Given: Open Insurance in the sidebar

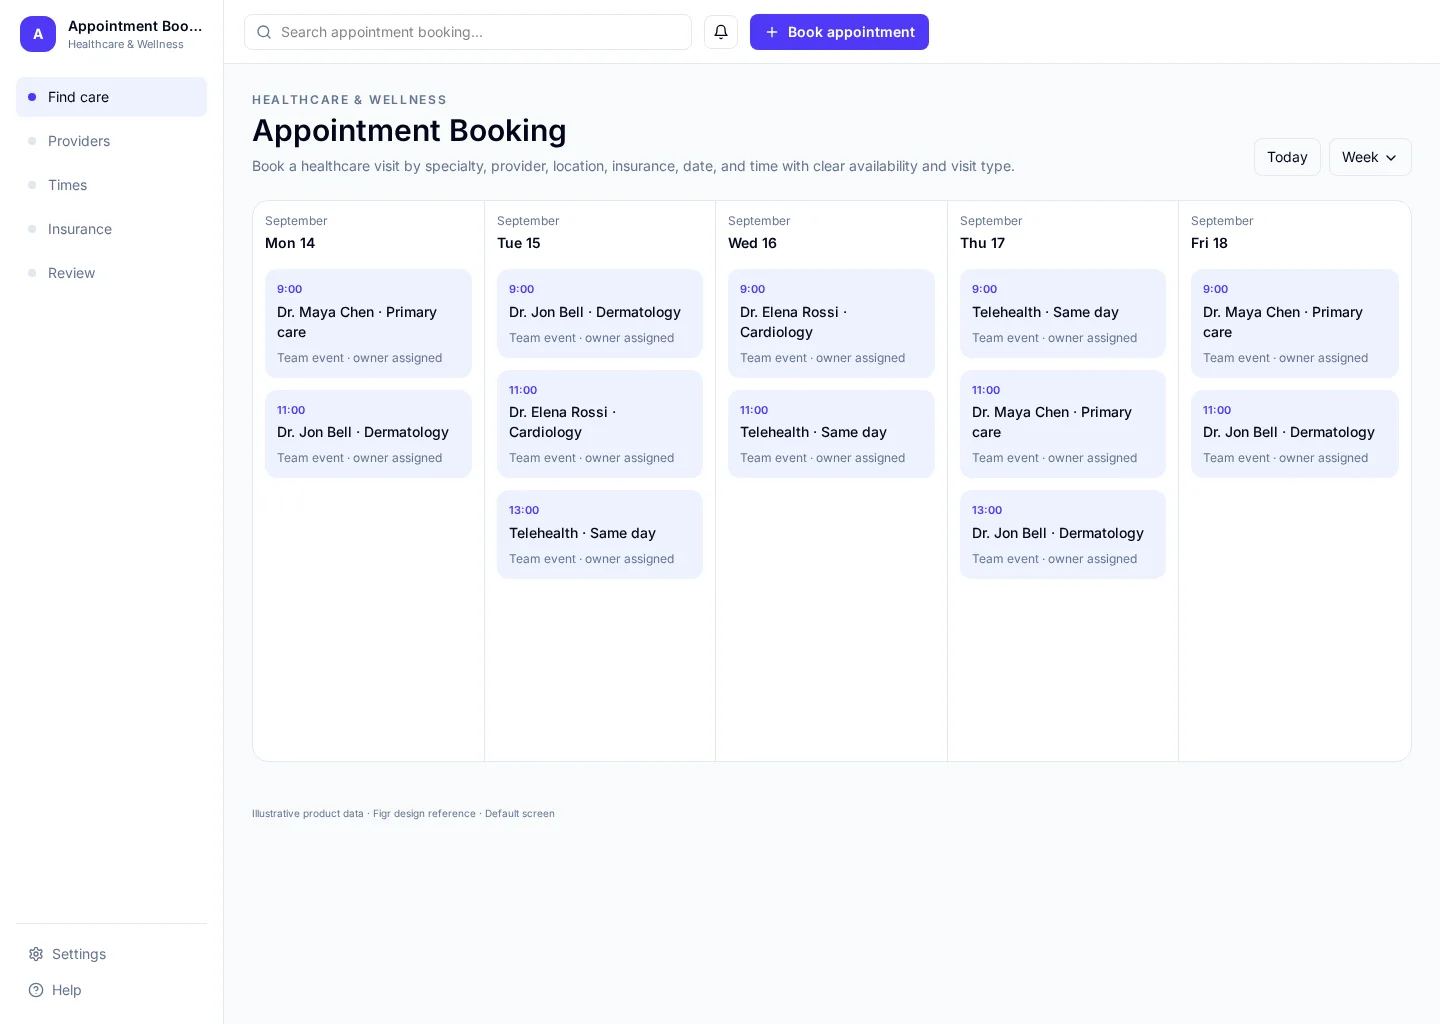Looking at the screenshot, I should [x=111, y=229].
